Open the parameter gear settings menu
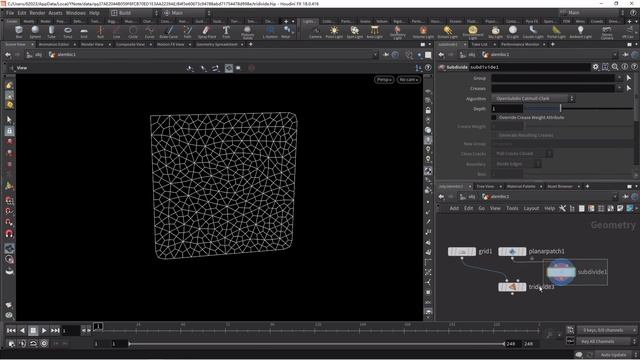 (x=596, y=67)
